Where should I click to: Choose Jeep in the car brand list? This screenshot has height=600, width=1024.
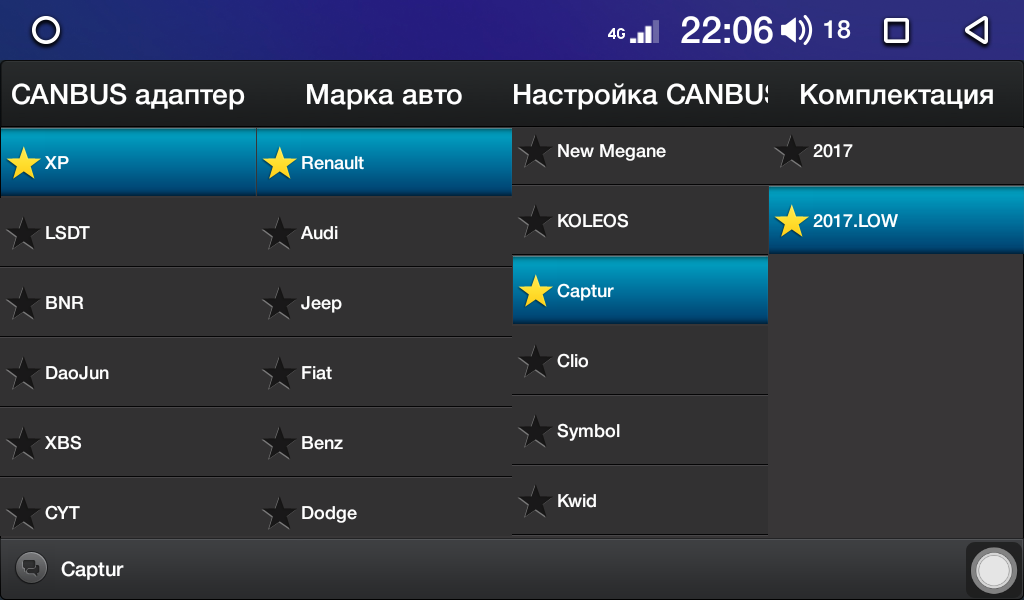point(384,303)
